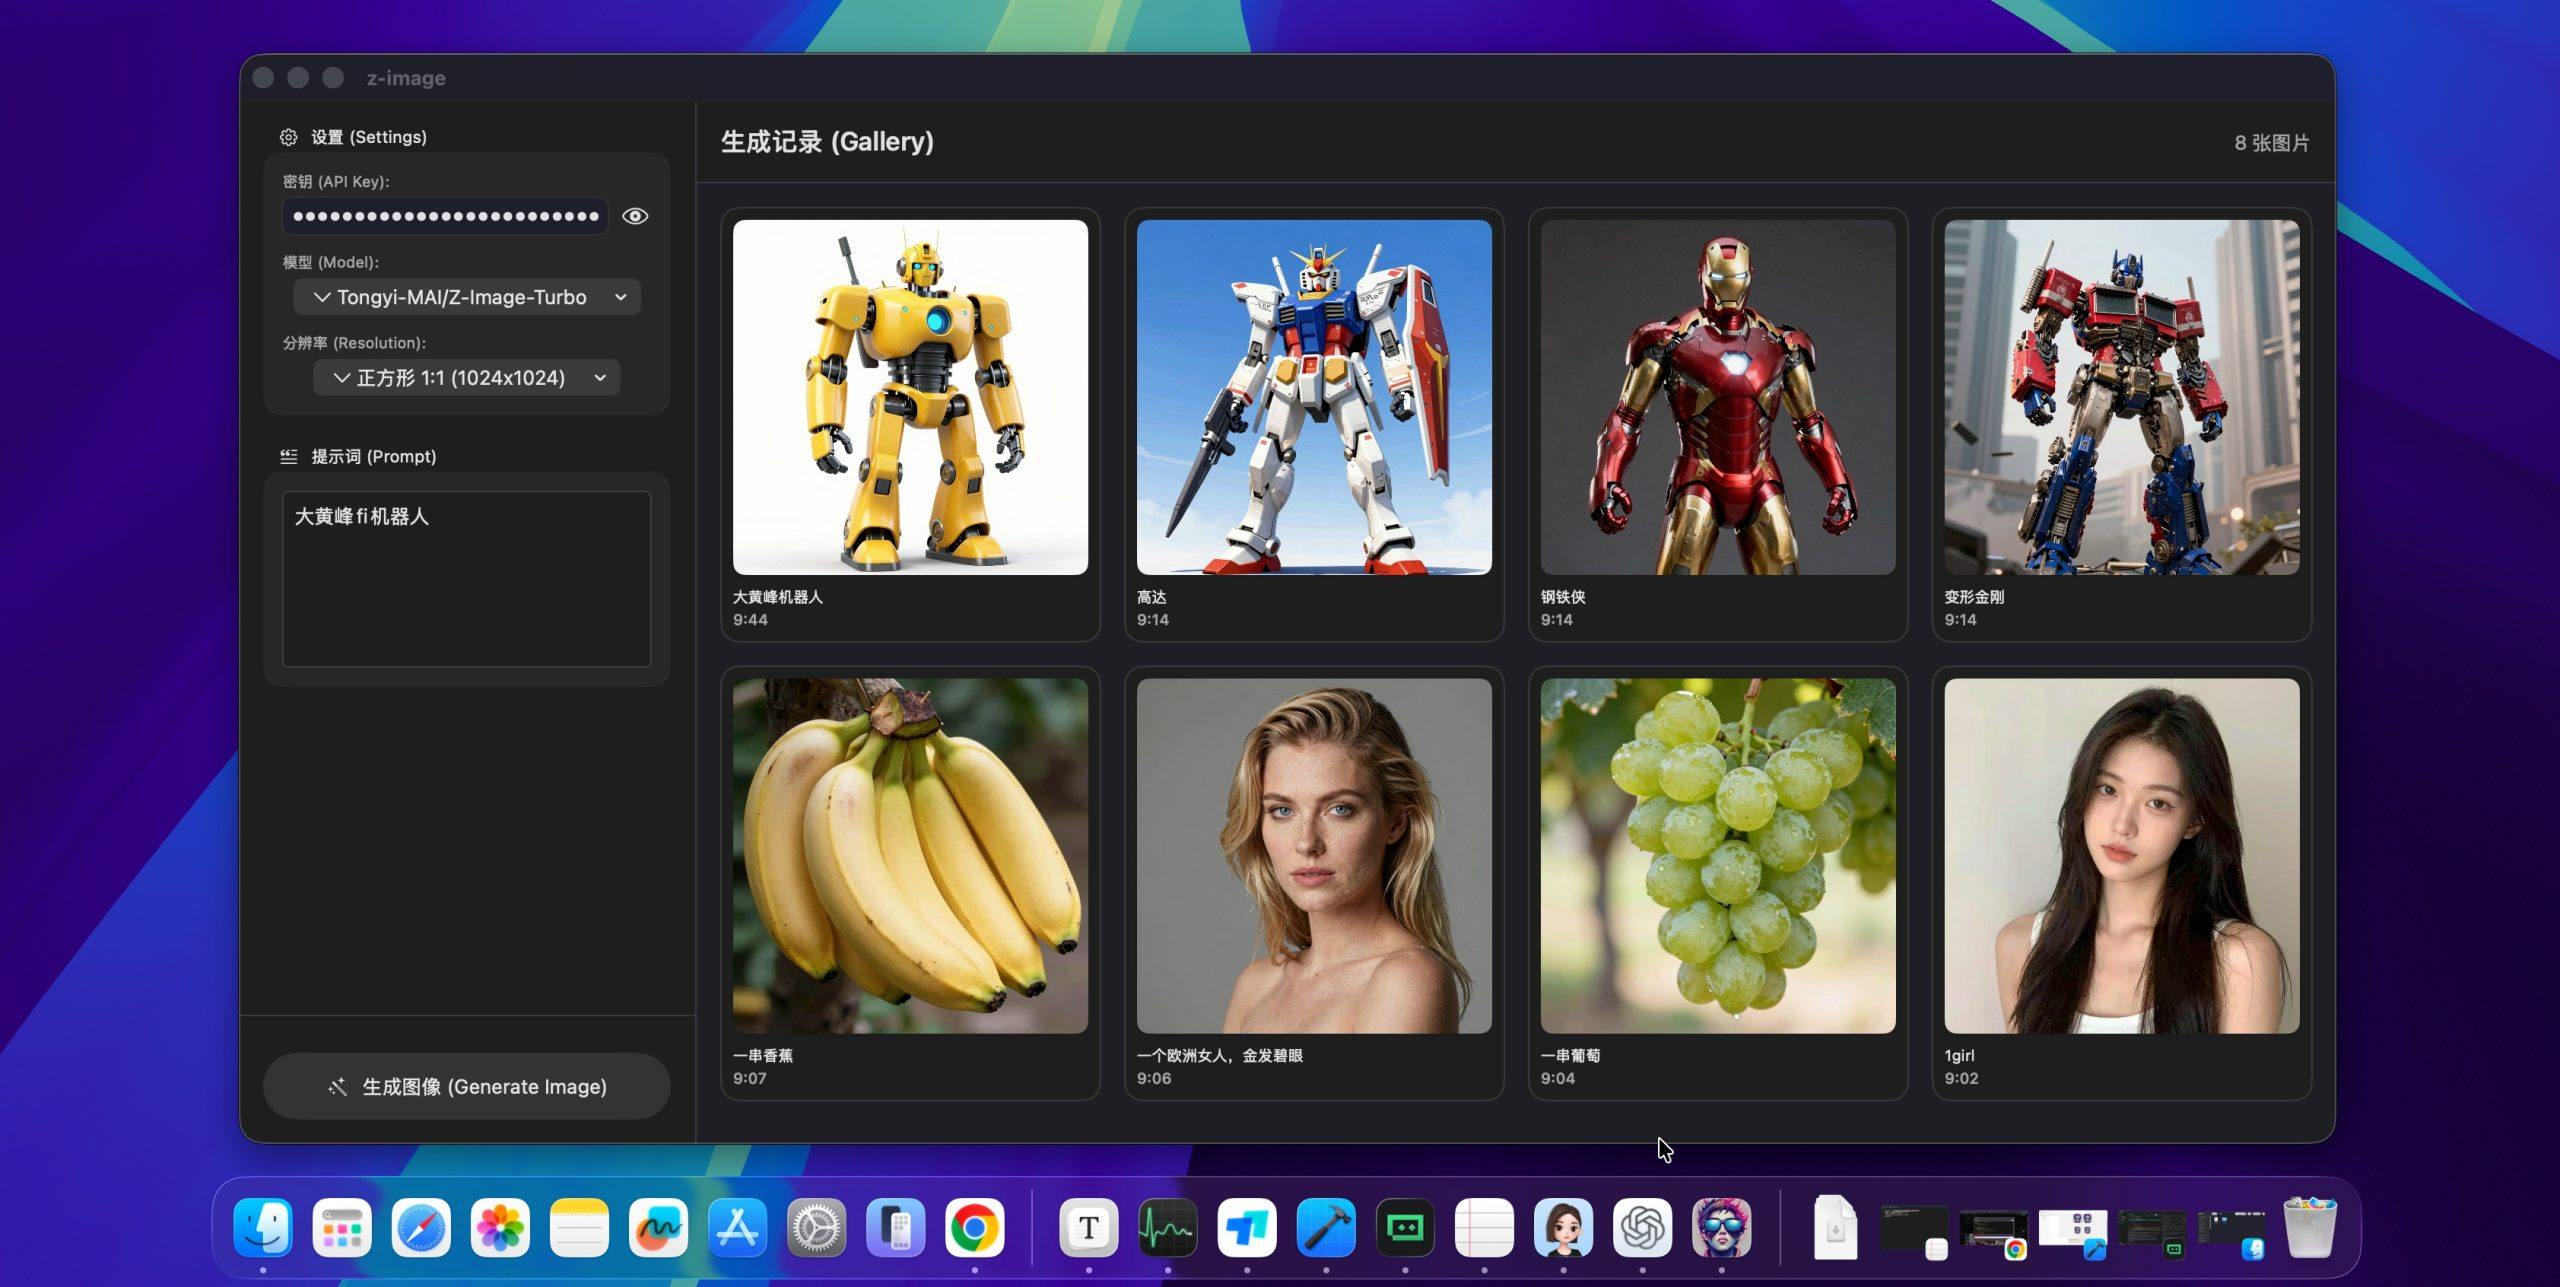The height and width of the screenshot is (1287, 2560).
Task: Open the Trash in the dock
Action: 2310,1227
